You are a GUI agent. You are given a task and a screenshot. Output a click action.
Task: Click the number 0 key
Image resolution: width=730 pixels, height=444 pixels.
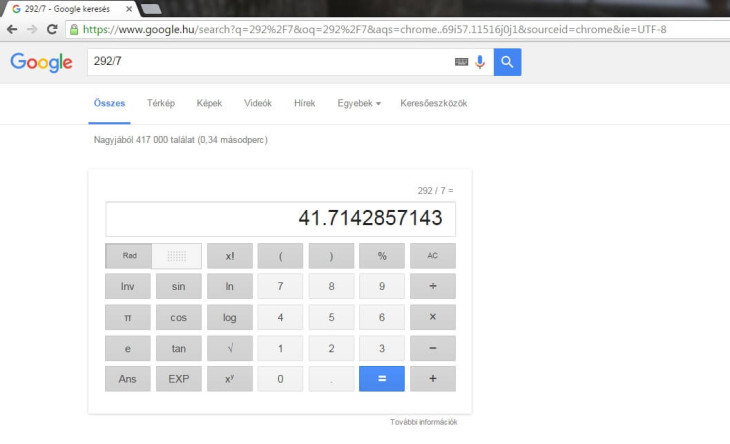pos(280,379)
